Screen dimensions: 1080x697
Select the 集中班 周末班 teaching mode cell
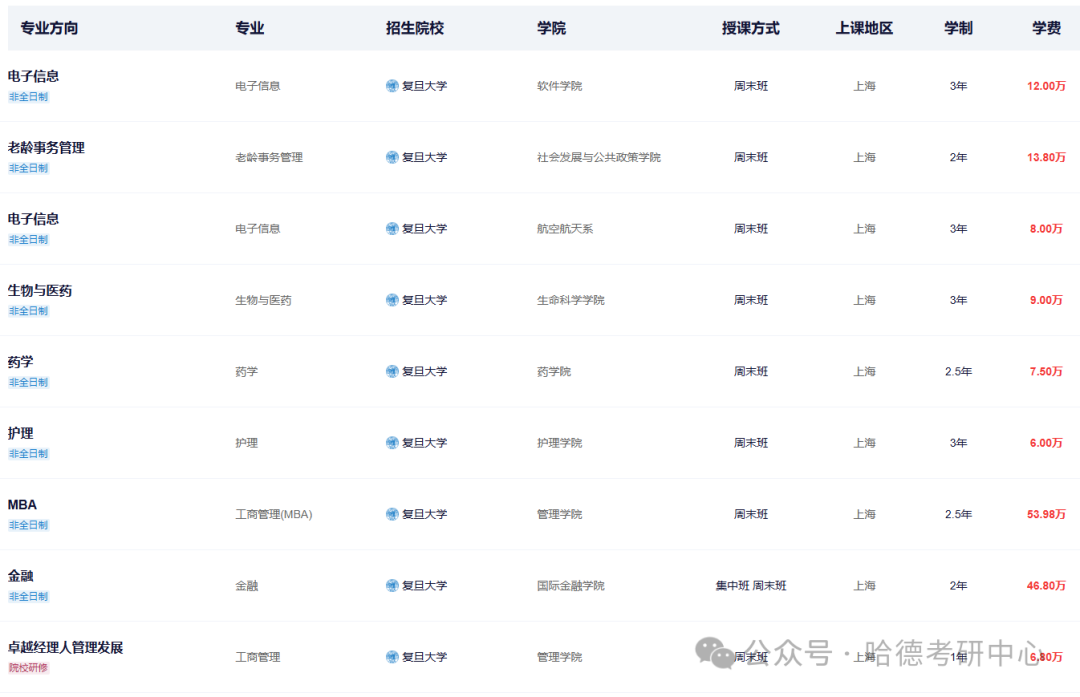tap(751, 586)
